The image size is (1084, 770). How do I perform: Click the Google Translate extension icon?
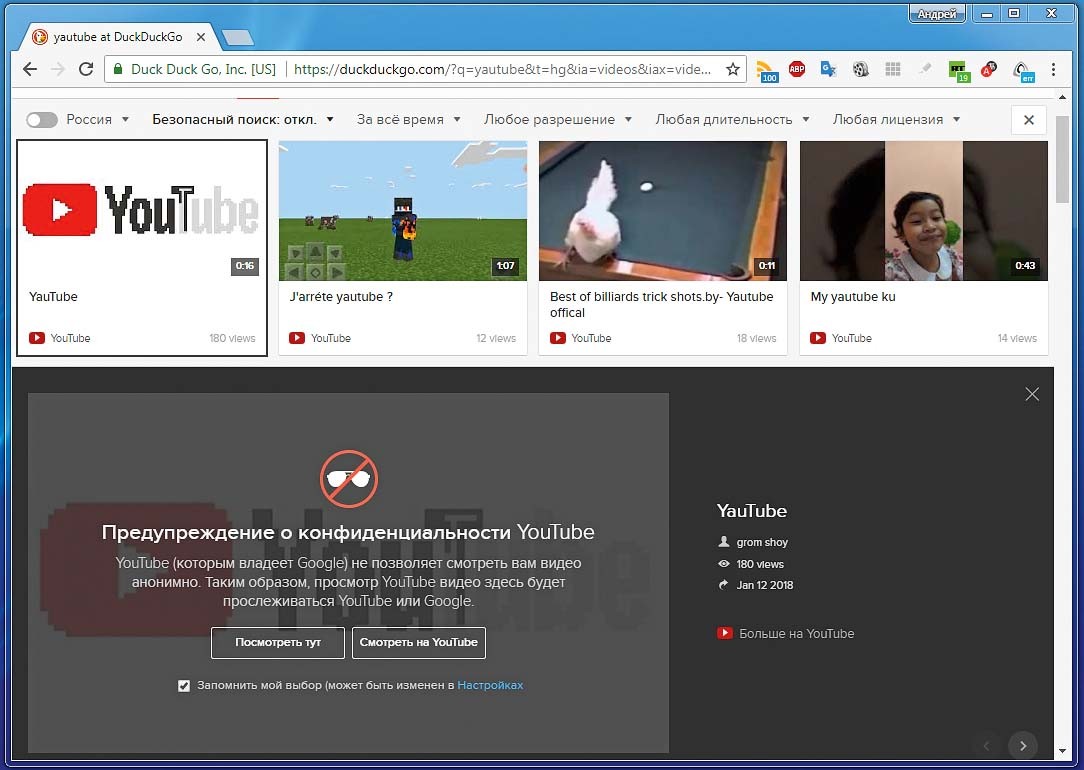(828, 69)
